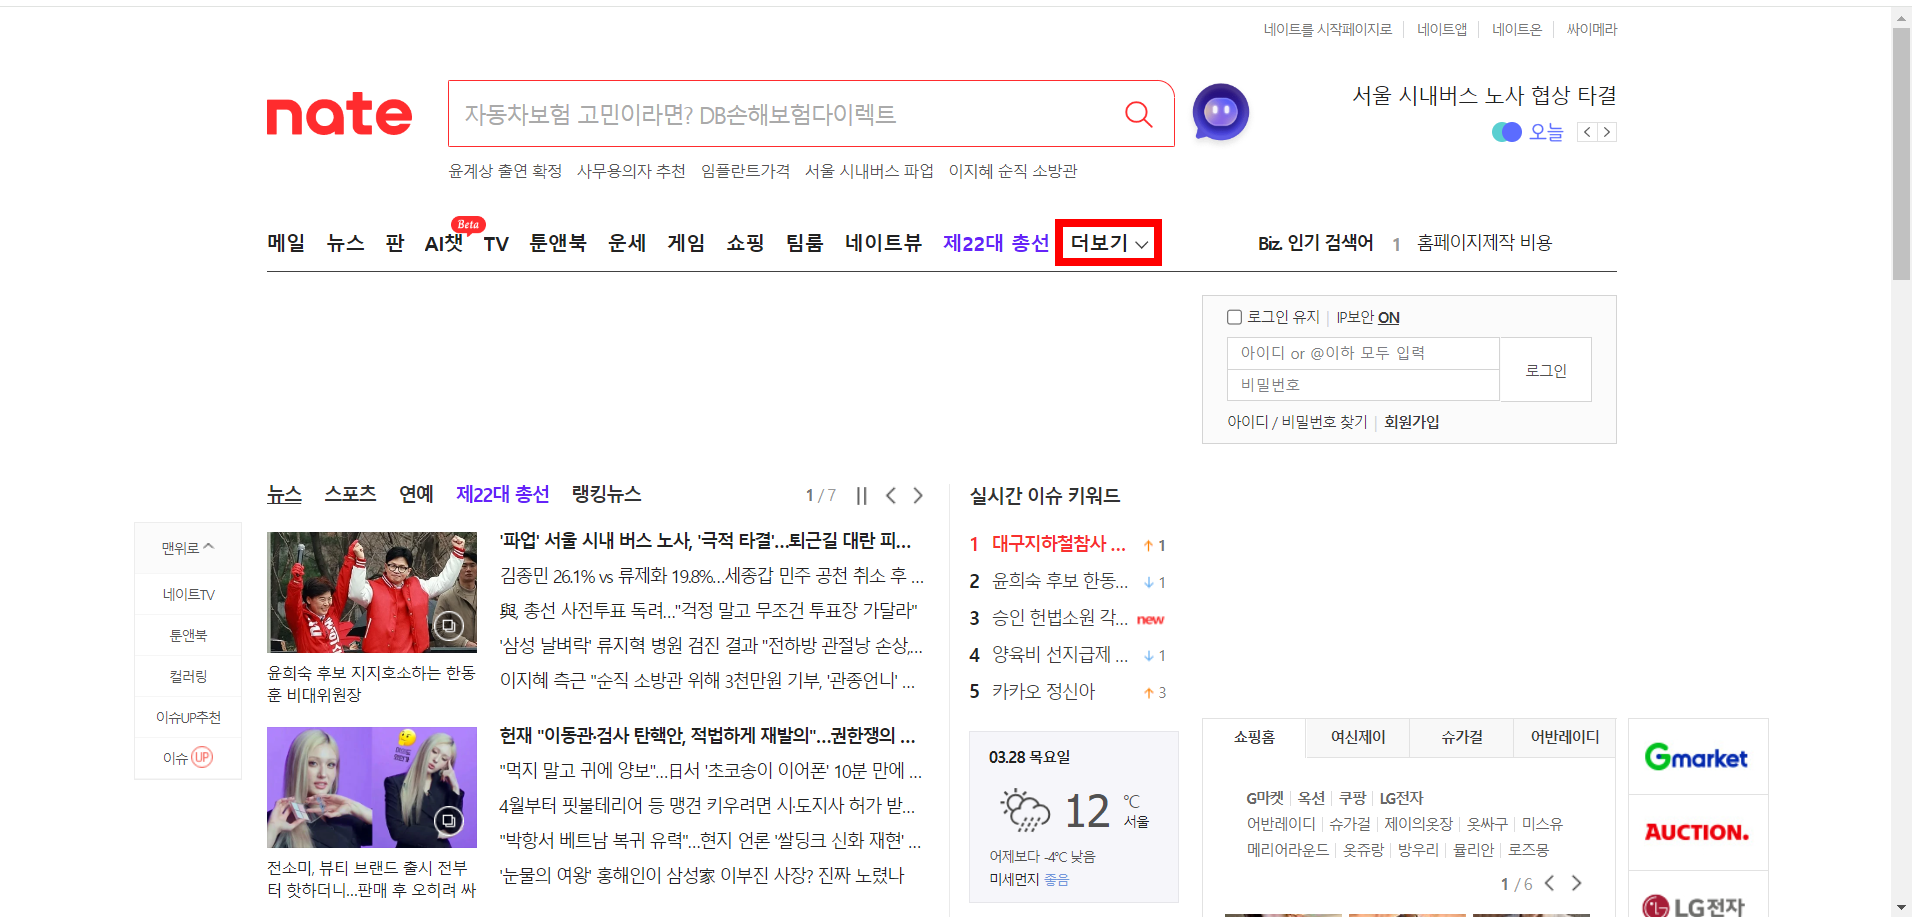Click 회원가입 link

pyautogui.click(x=1412, y=422)
